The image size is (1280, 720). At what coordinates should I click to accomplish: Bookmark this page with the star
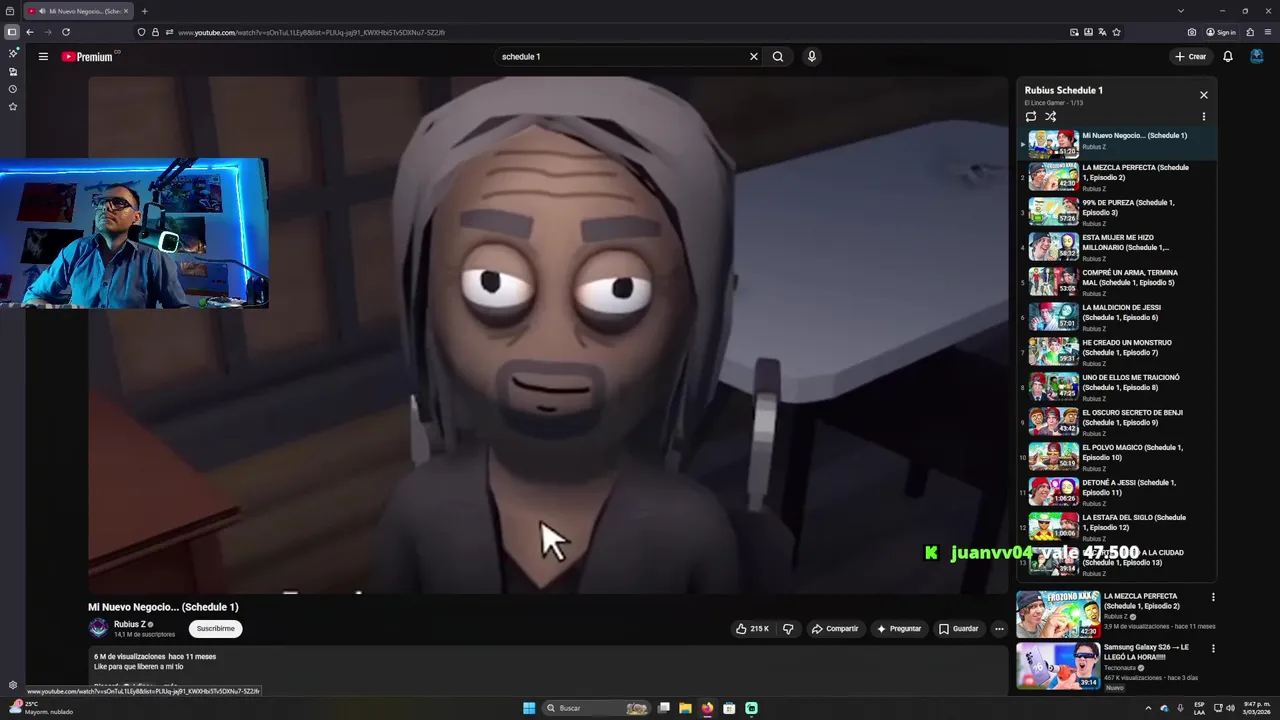(1117, 32)
